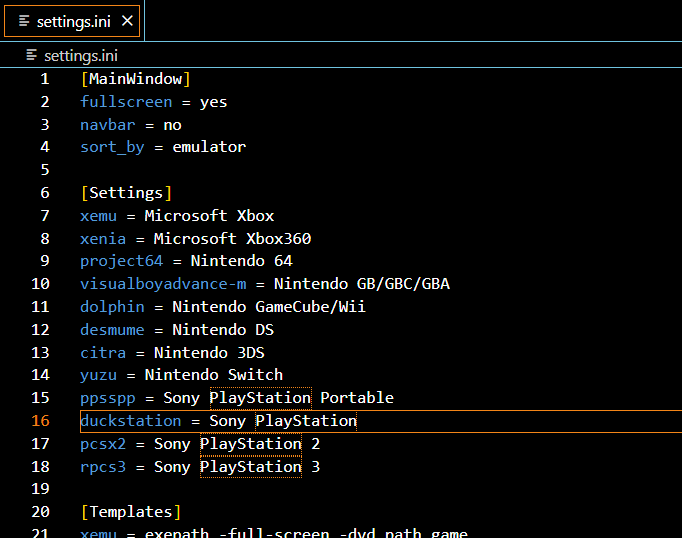Image resolution: width=682 pixels, height=538 pixels.
Task: Click the duckstation key on line 16
Action: tap(131, 421)
